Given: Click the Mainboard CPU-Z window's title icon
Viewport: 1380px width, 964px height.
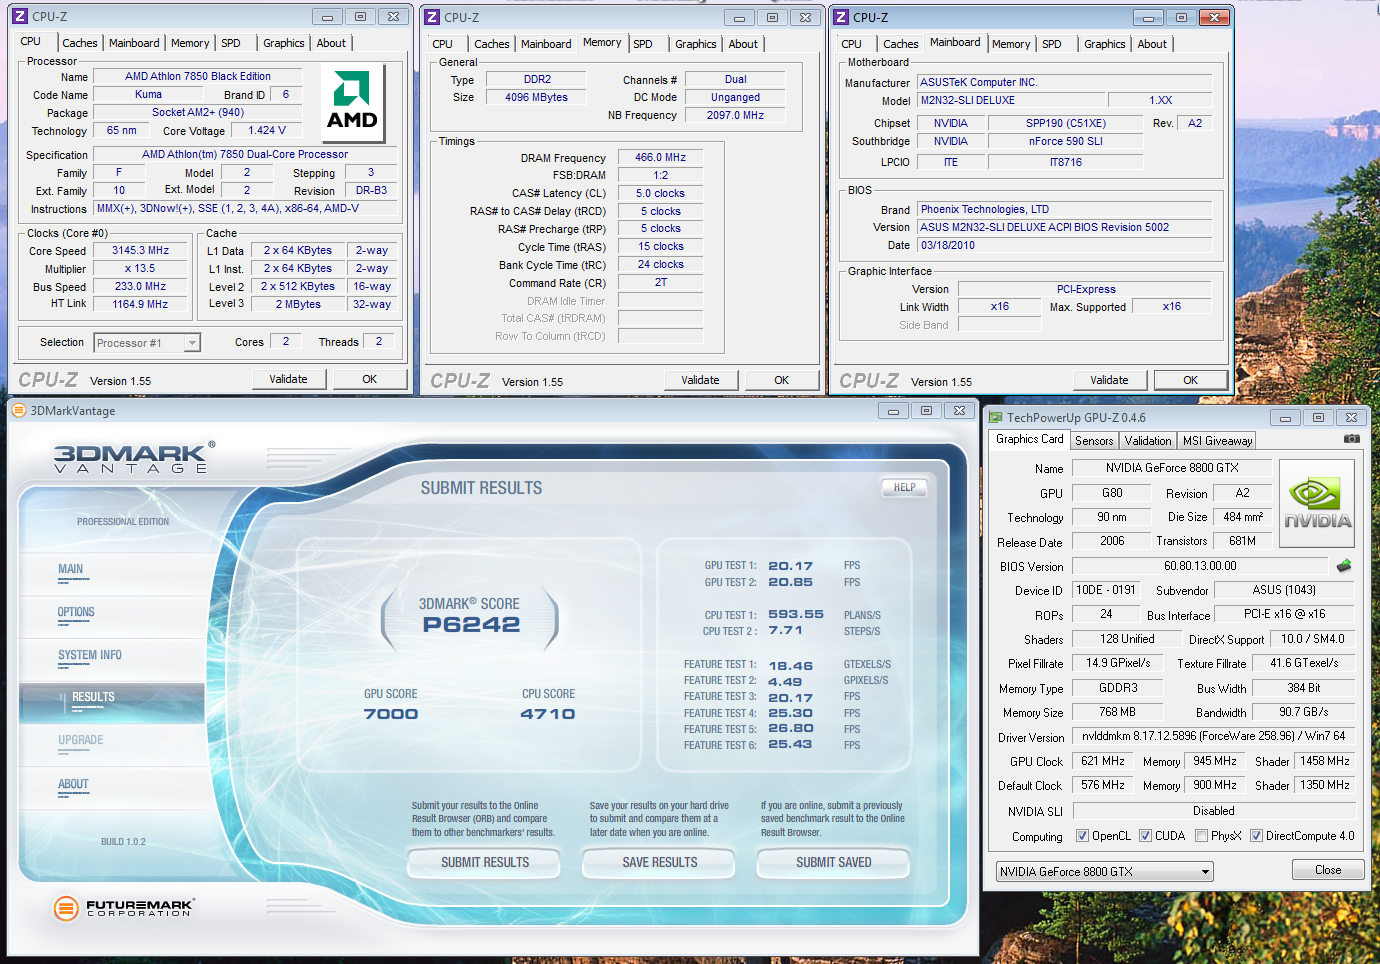Looking at the screenshot, I should pyautogui.click(x=841, y=17).
